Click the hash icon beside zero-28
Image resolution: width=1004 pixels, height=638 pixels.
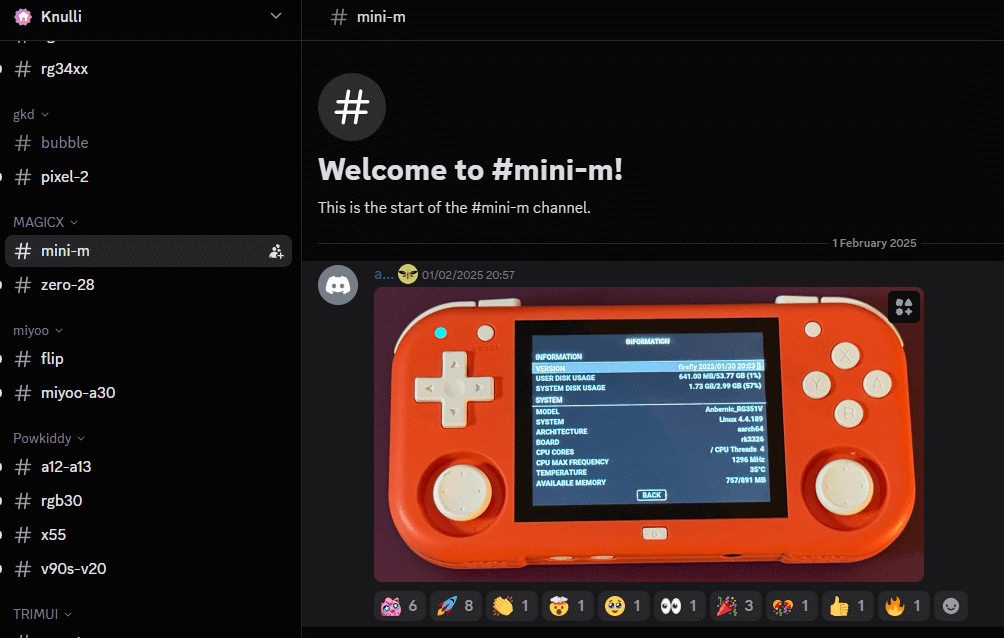[x=23, y=285]
